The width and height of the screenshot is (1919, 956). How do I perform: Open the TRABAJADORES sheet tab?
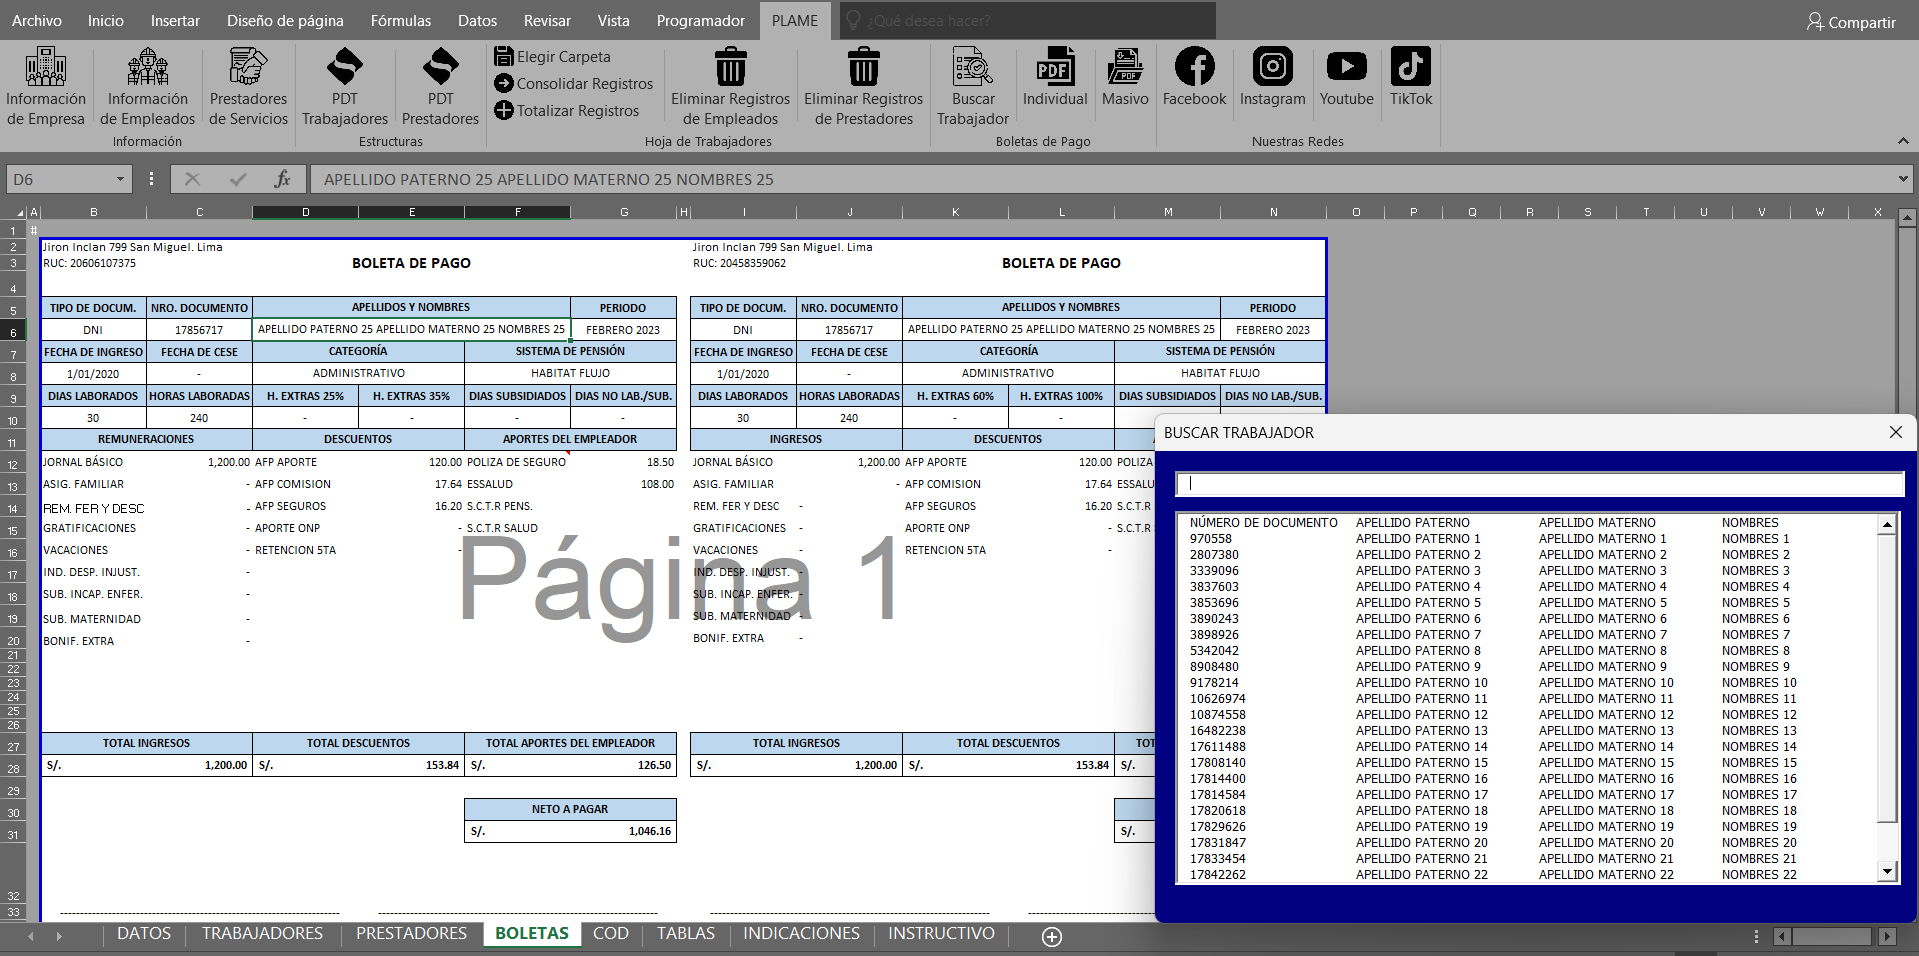[262, 933]
